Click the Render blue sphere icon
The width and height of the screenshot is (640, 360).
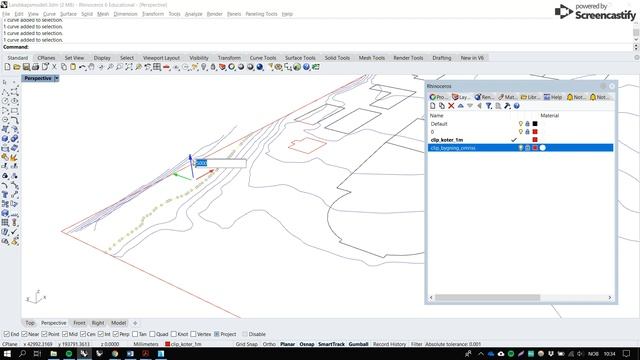click(260, 67)
